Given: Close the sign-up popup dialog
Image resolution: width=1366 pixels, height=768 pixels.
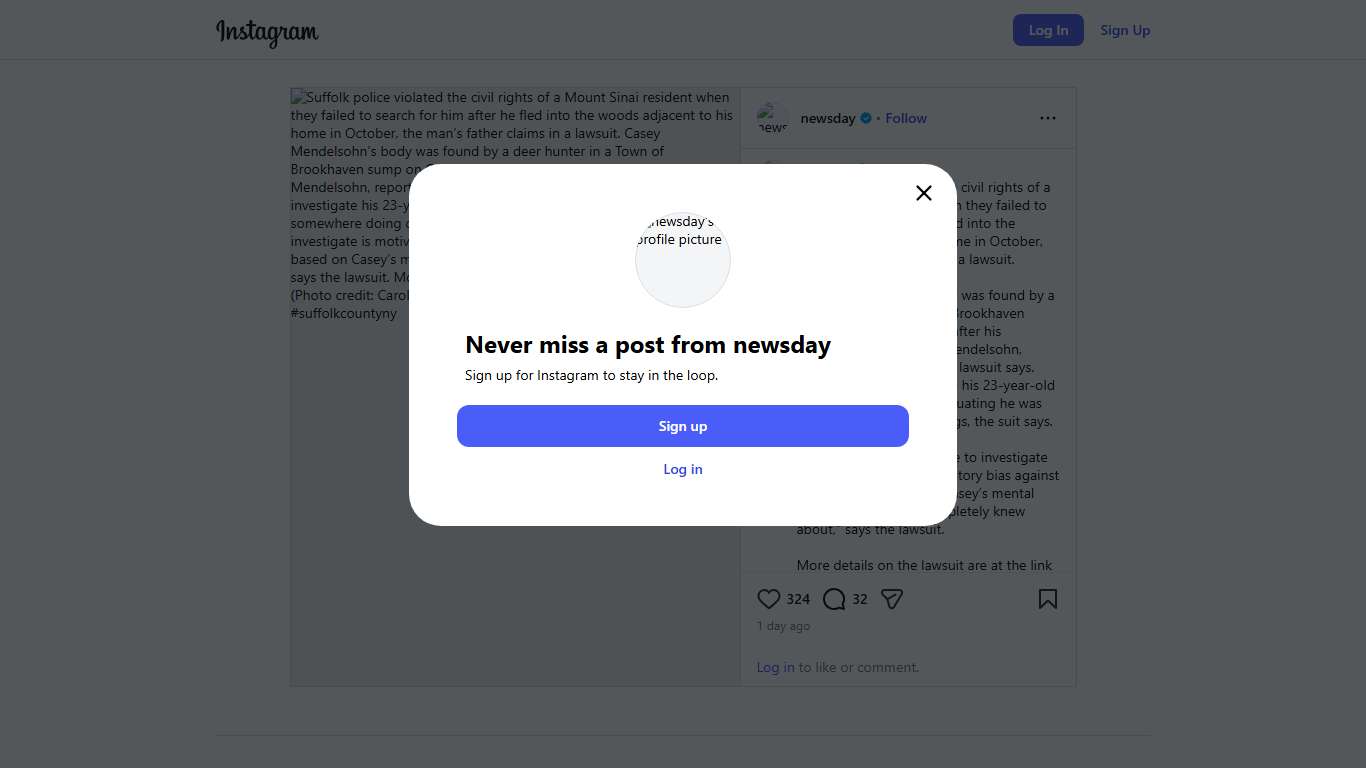Looking at the screenshot, I should click(x=924, y=193).
